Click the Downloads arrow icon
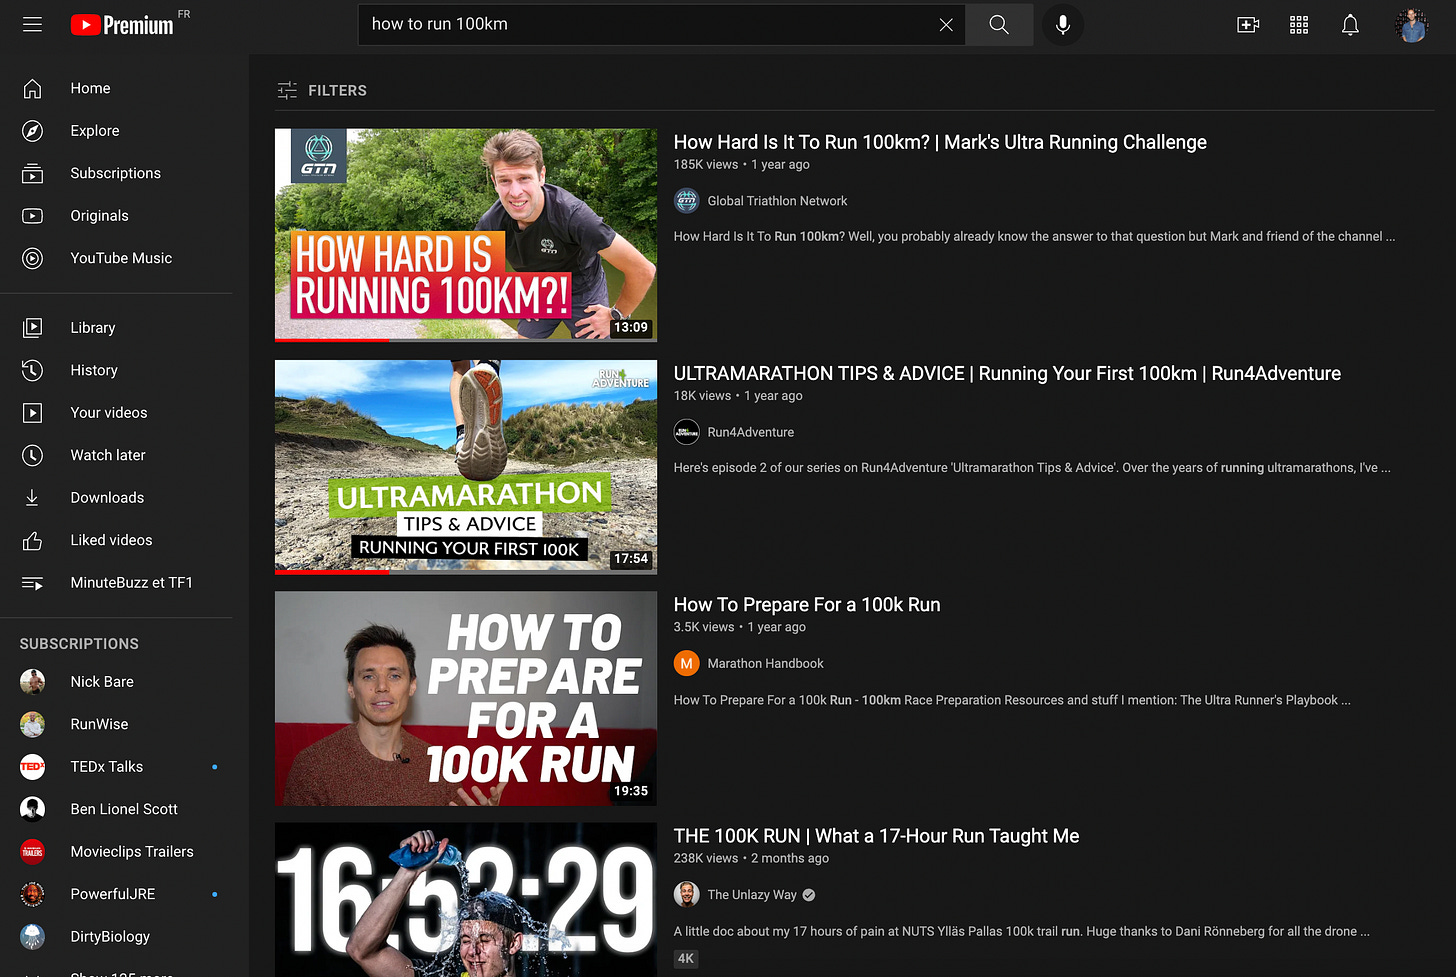Viewport: 1456px width, 977px height. tap(32, 498)
